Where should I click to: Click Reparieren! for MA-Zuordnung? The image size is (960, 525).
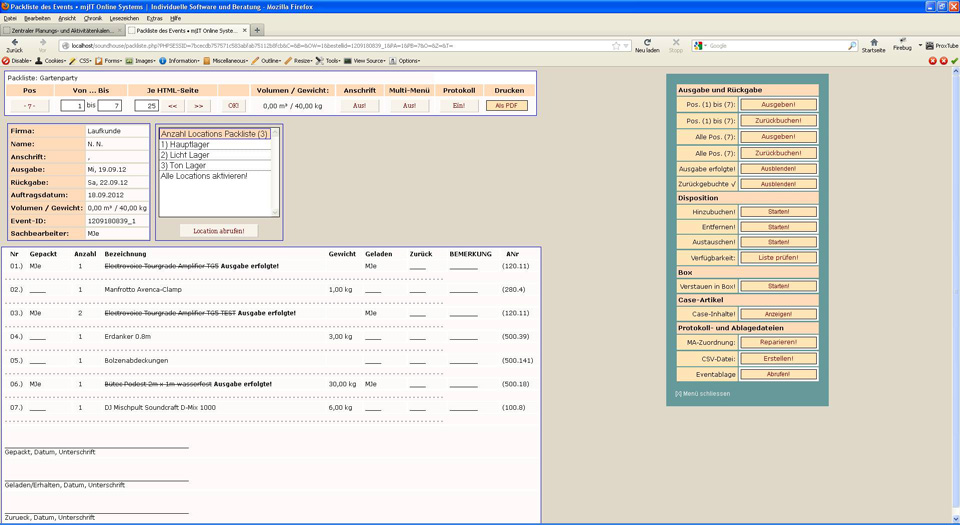[778, 343]
